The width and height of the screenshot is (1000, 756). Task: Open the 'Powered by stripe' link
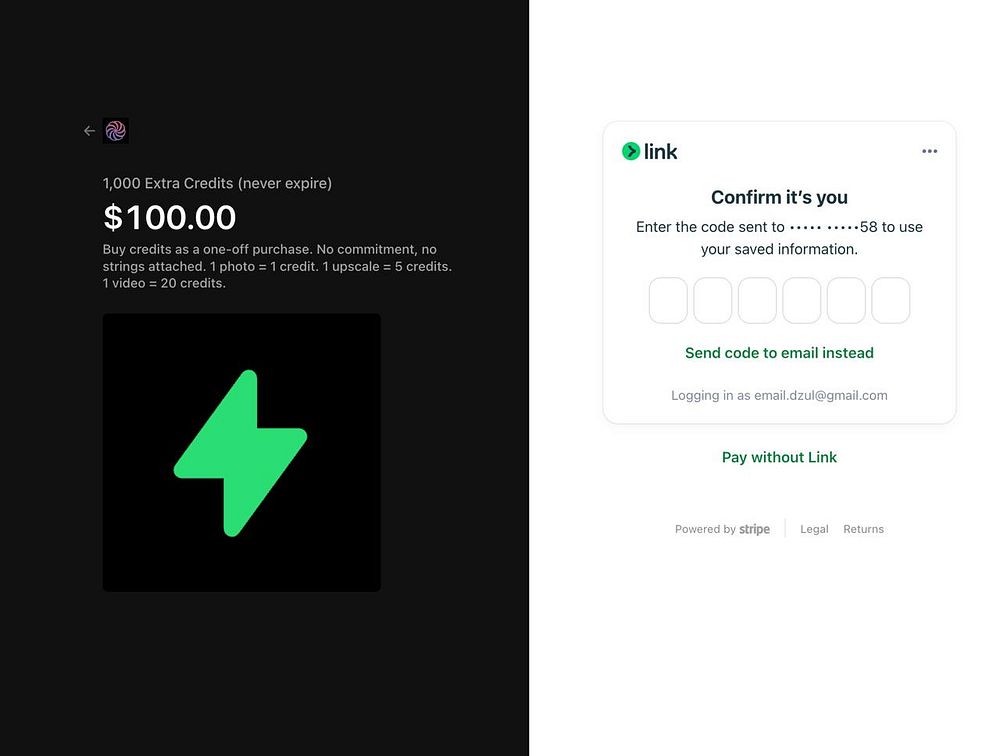(x=722, y=529)
